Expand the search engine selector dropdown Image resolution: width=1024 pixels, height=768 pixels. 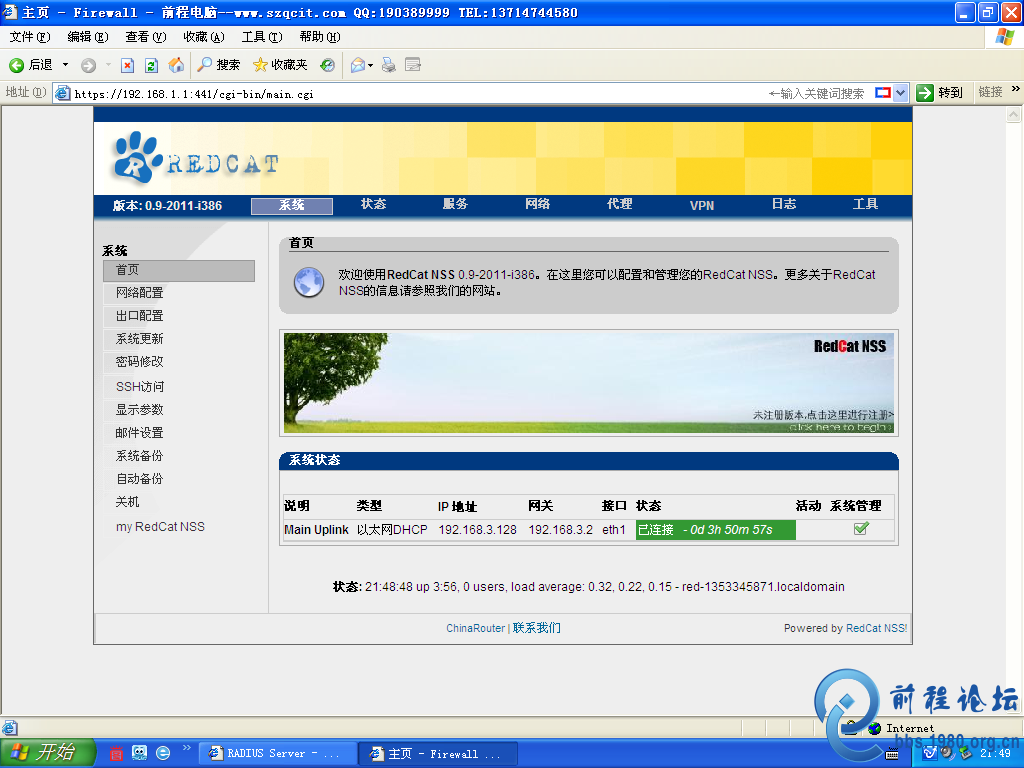(900, 92)
